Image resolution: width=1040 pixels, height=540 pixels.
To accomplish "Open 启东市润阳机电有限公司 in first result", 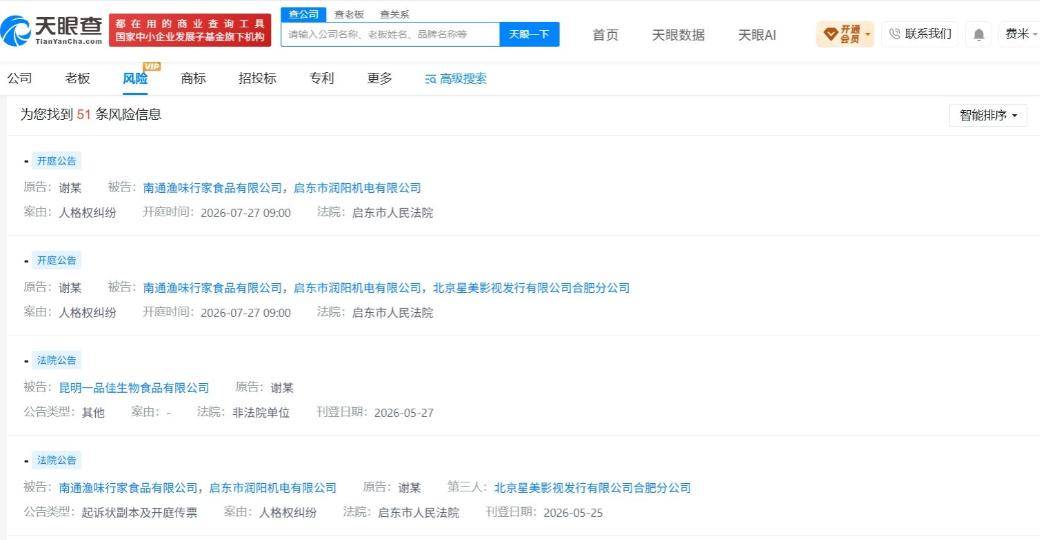I will pyautogui.click(x=358, y=188).
